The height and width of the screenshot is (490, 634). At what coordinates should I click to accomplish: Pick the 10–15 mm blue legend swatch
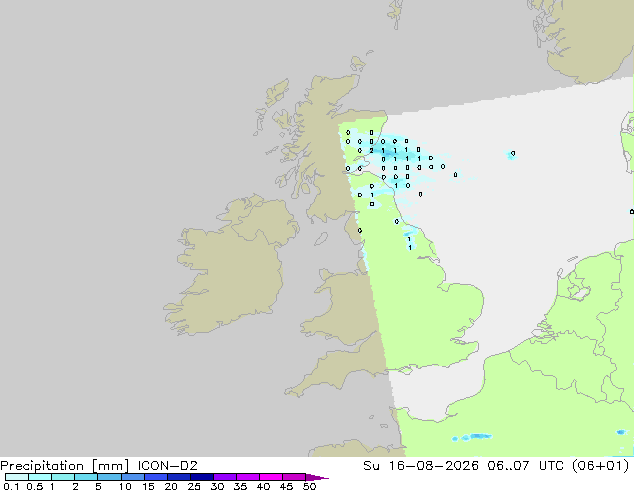132,477
